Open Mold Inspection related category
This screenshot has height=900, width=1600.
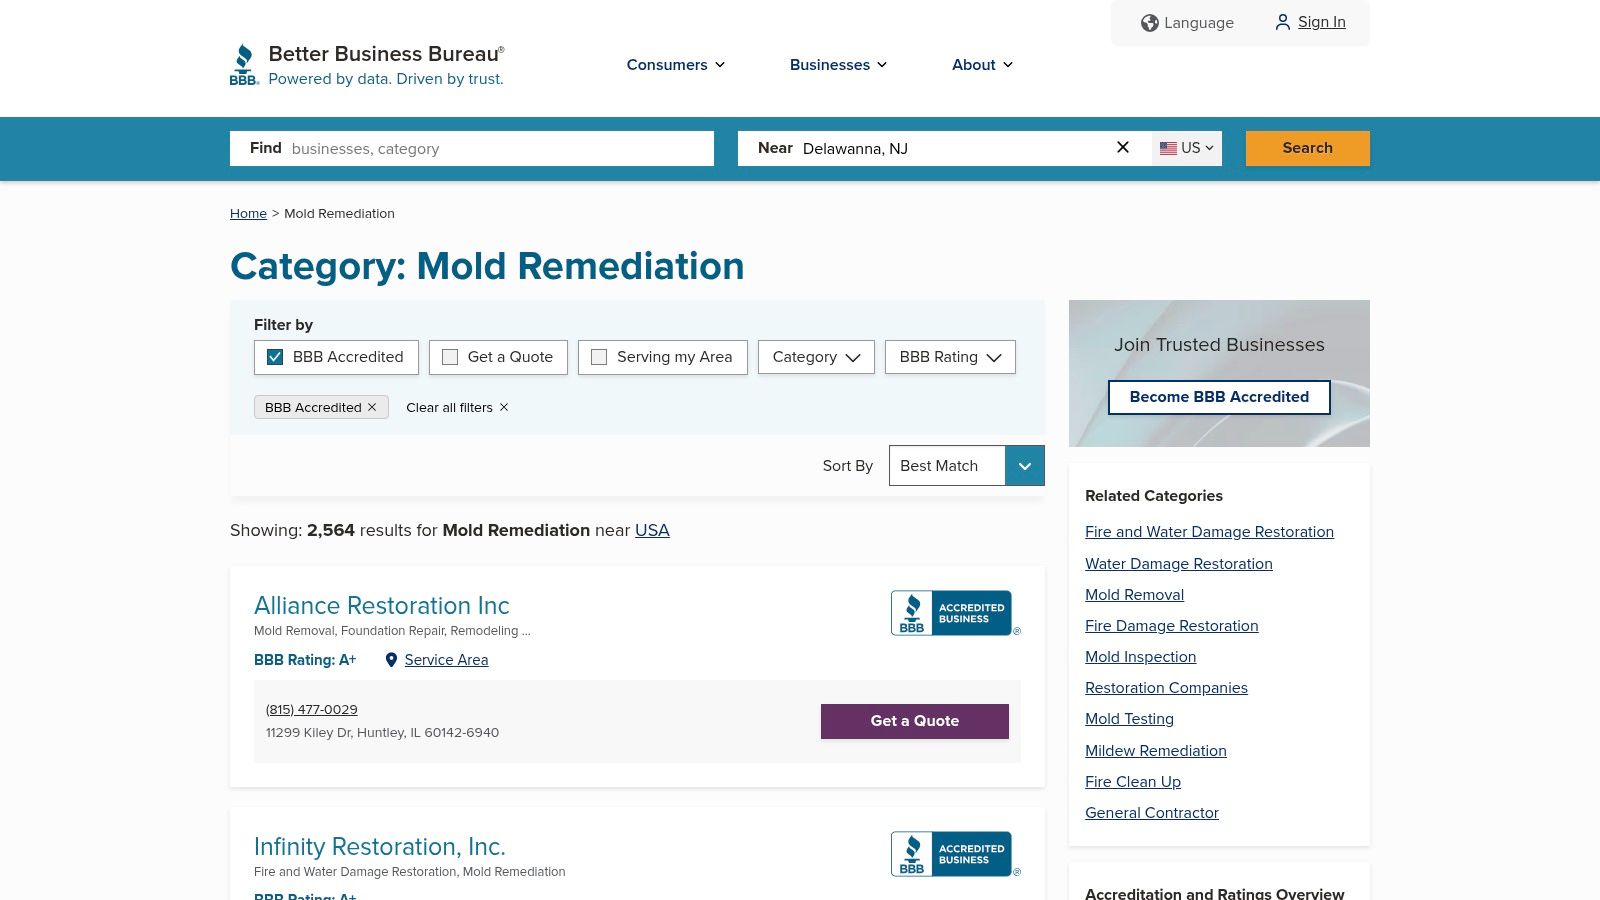tap(1141, 657)
